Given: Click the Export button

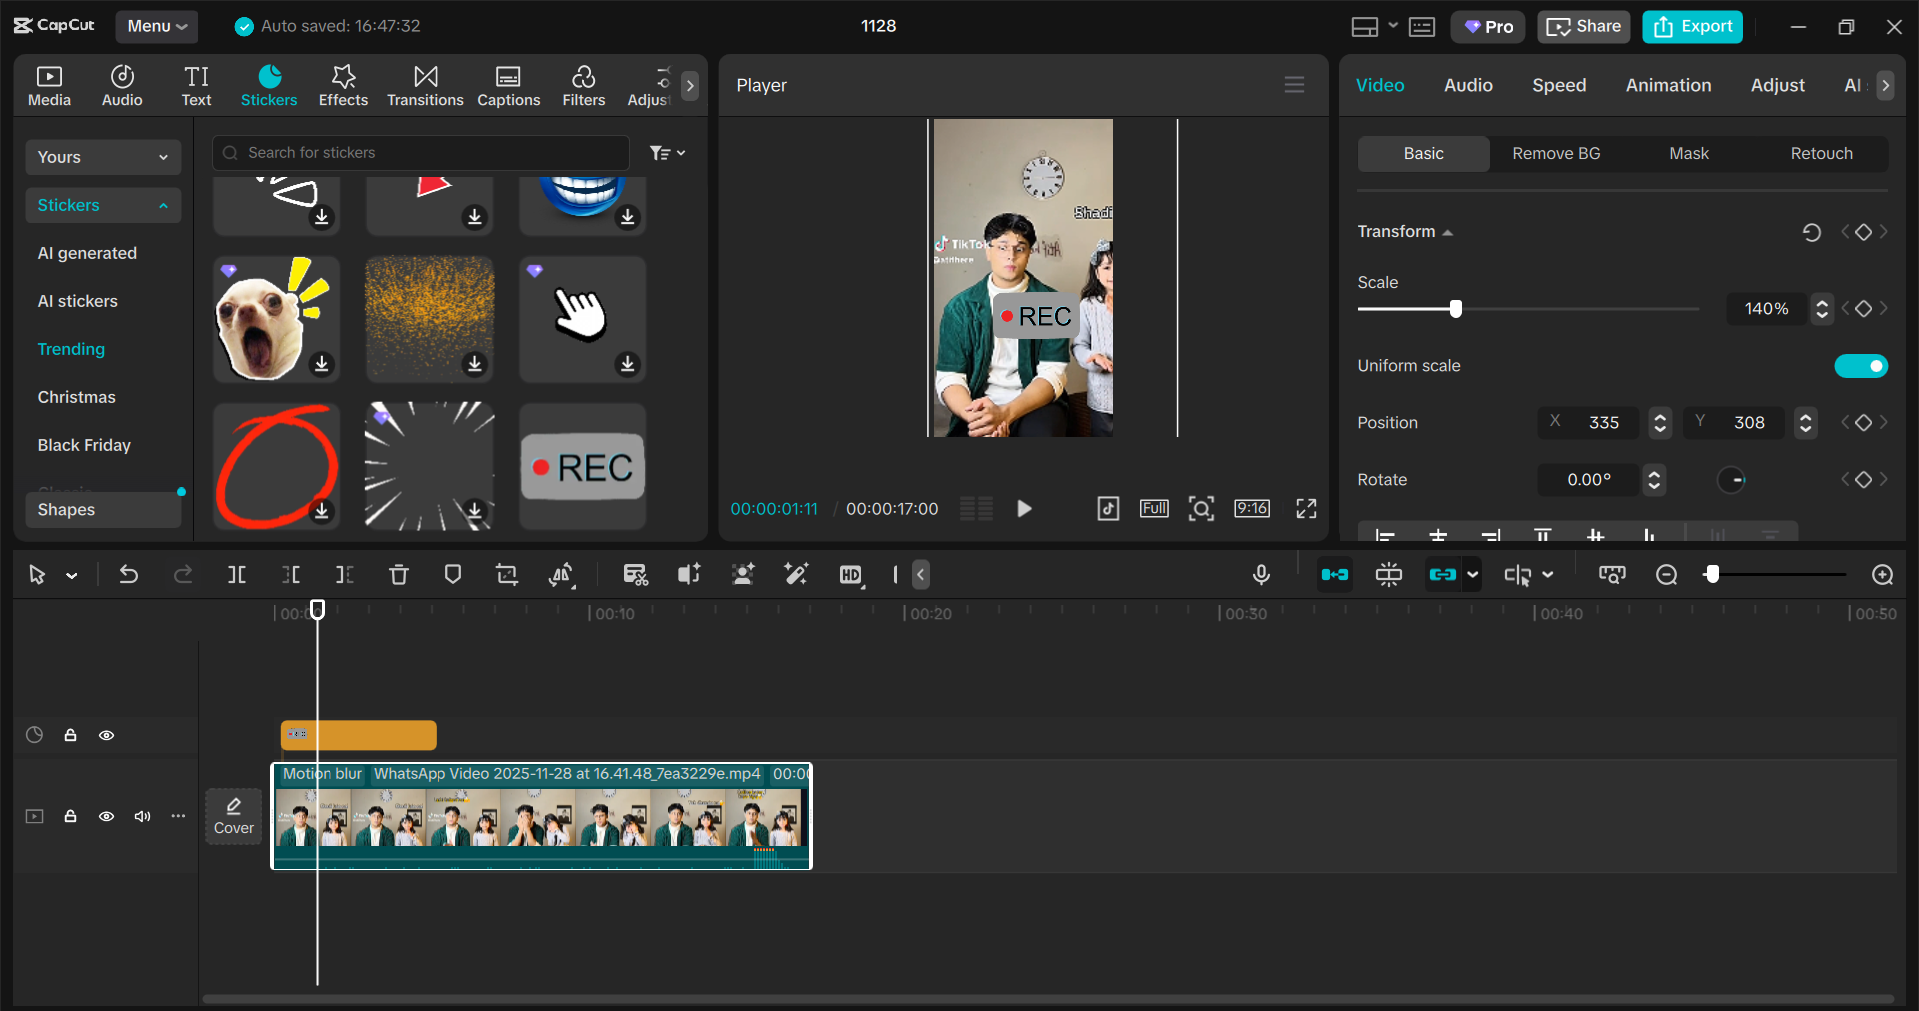Looking at the screenshot, I should (x=1691, y=26).
